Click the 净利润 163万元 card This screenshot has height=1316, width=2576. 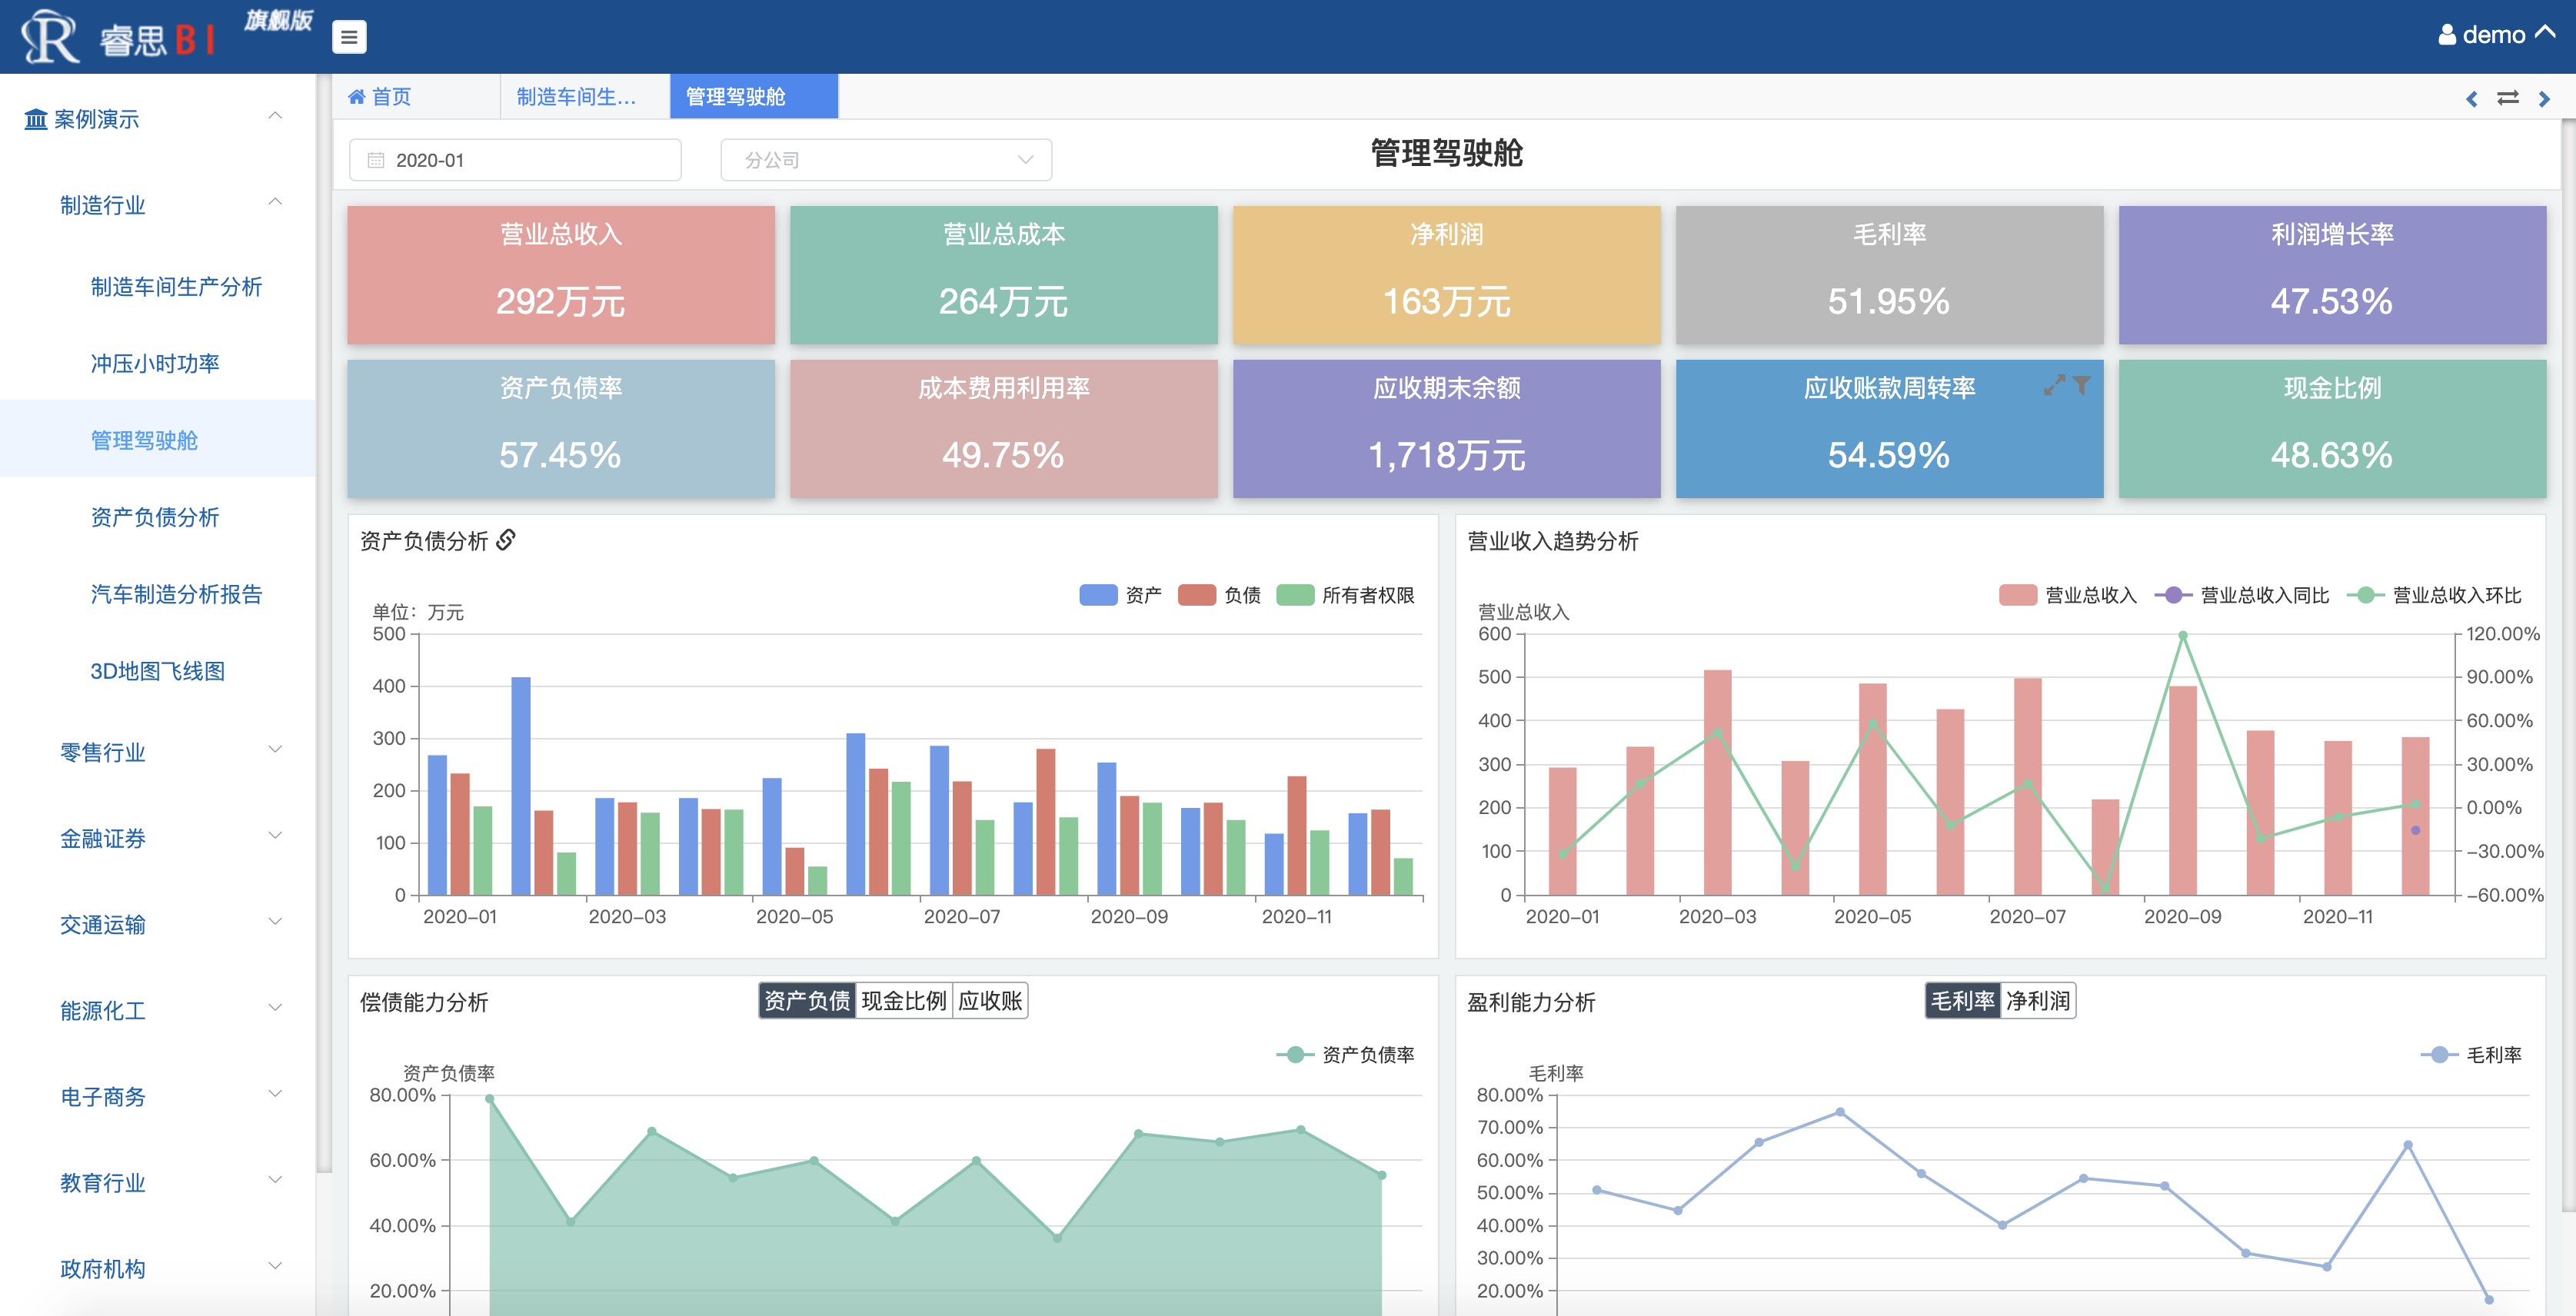pyautogui.click(x=1447, y=275)
